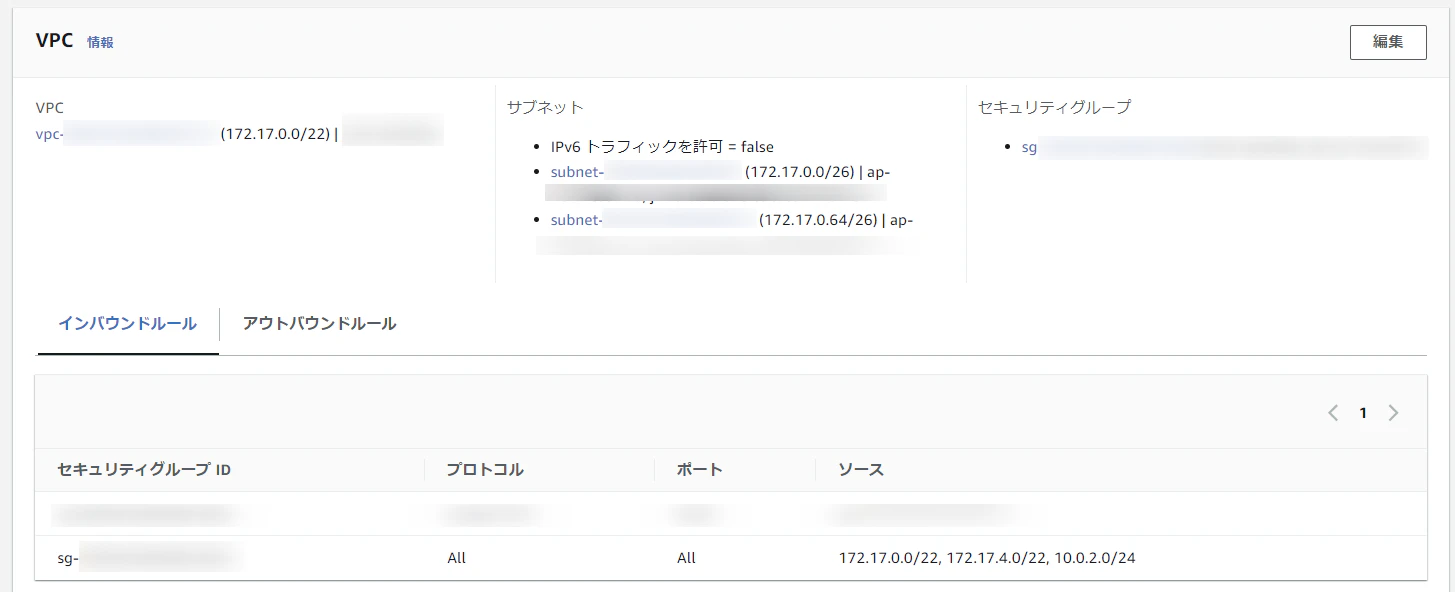Select page number 1 in pagination
This screenshot has height=592, width=1455.
click(1363, 413)
